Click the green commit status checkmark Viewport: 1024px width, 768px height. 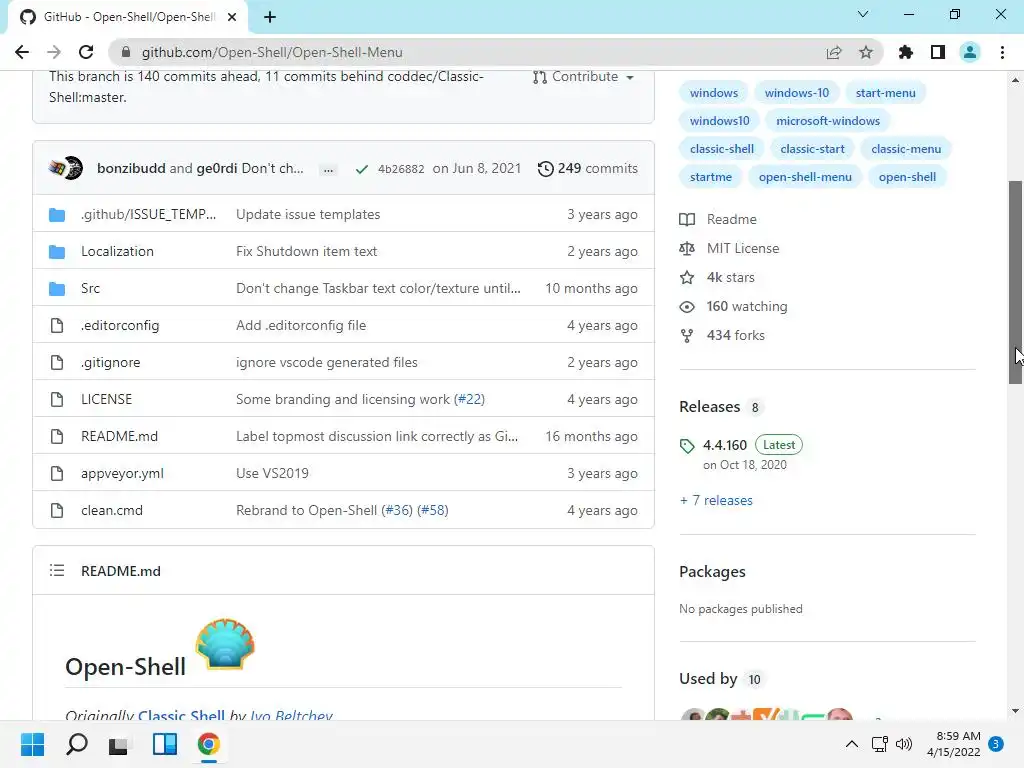[x=361, y=169]
